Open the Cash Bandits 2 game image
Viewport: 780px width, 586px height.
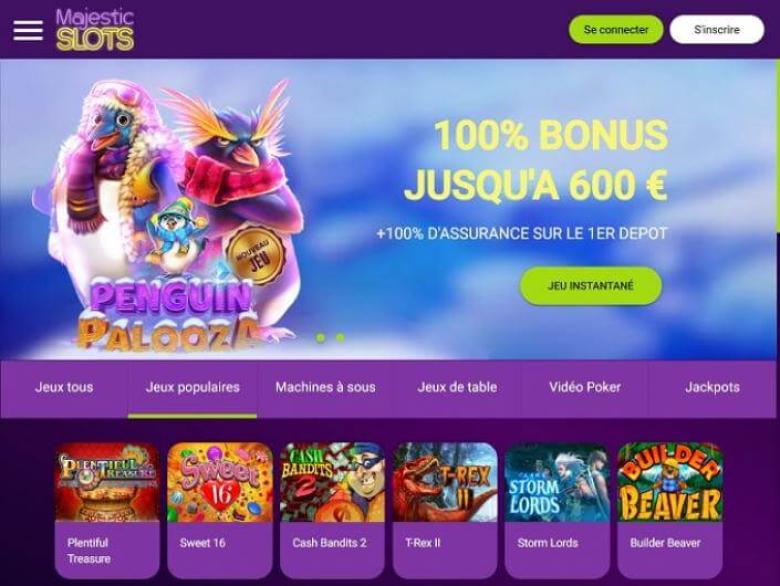pyautogui.click(x=332, y=482)
